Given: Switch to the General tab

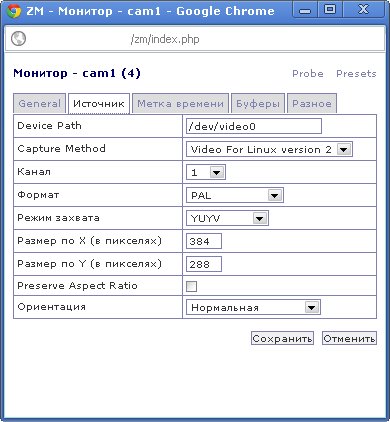Looking at the screenshot, I should coord(40,104).
